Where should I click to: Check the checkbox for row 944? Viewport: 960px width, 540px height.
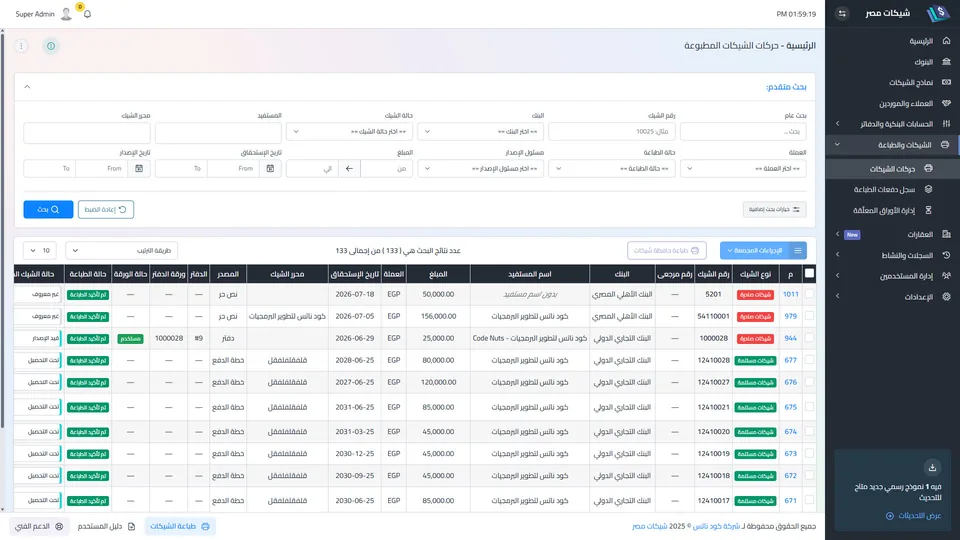click(x=809, y=338)
